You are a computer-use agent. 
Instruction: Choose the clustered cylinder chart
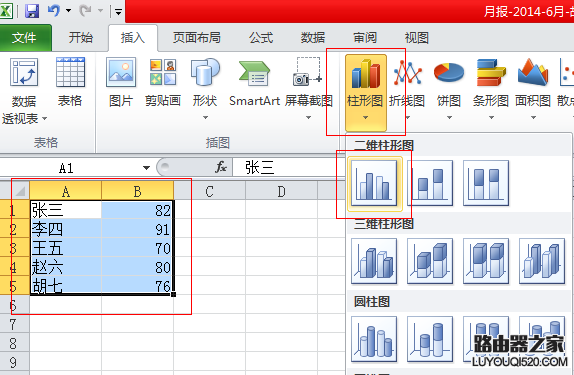tap(374, 339)
